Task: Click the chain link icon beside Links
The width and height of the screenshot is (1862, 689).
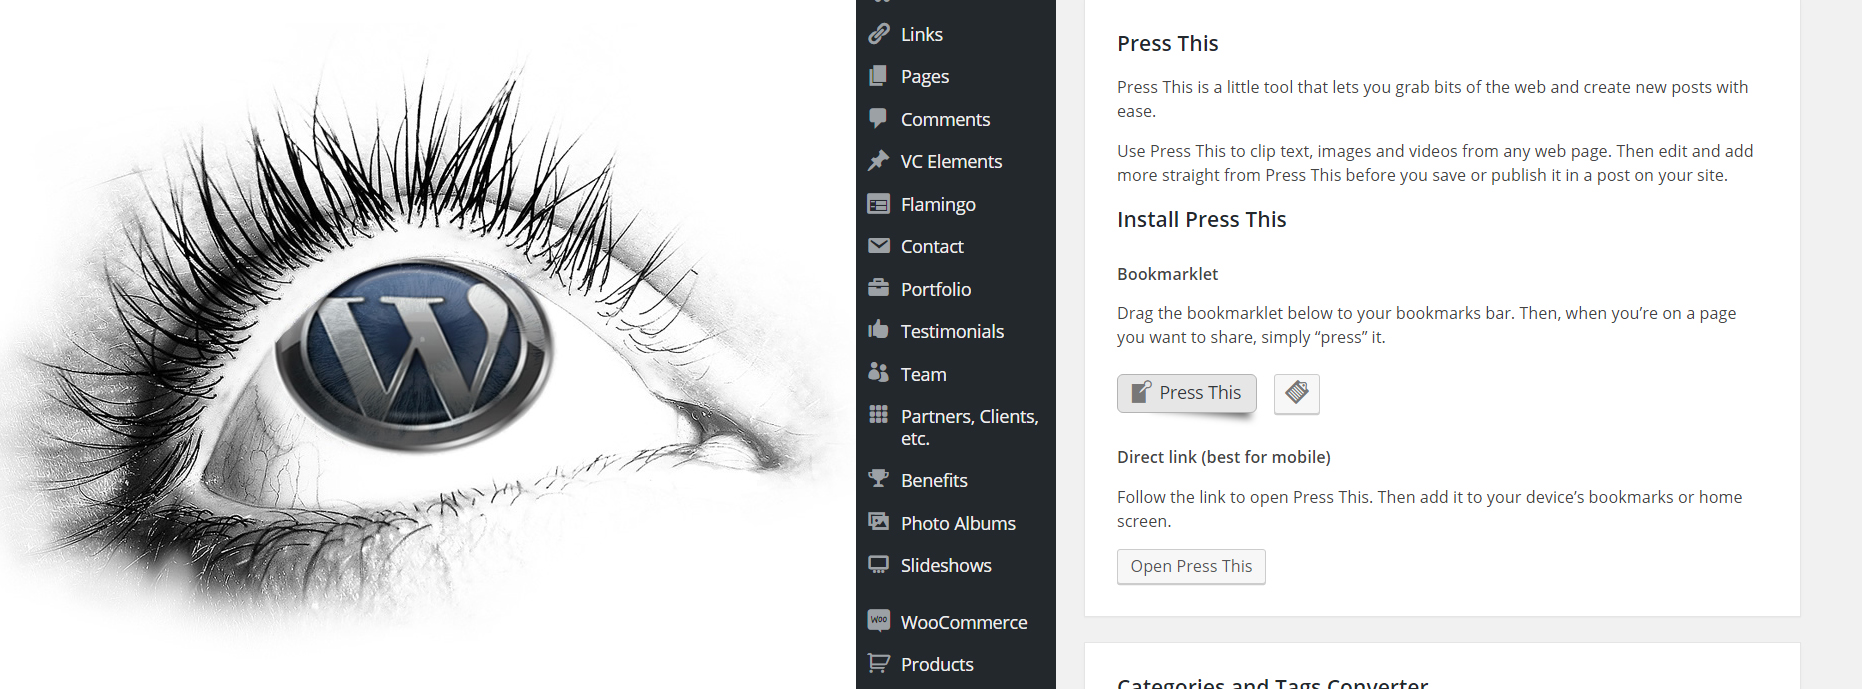Action: click(x=879, y=34)
